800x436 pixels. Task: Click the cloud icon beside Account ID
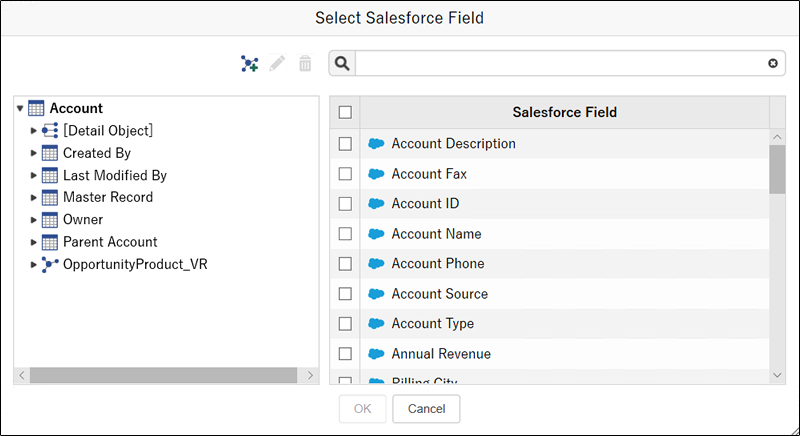376,203
